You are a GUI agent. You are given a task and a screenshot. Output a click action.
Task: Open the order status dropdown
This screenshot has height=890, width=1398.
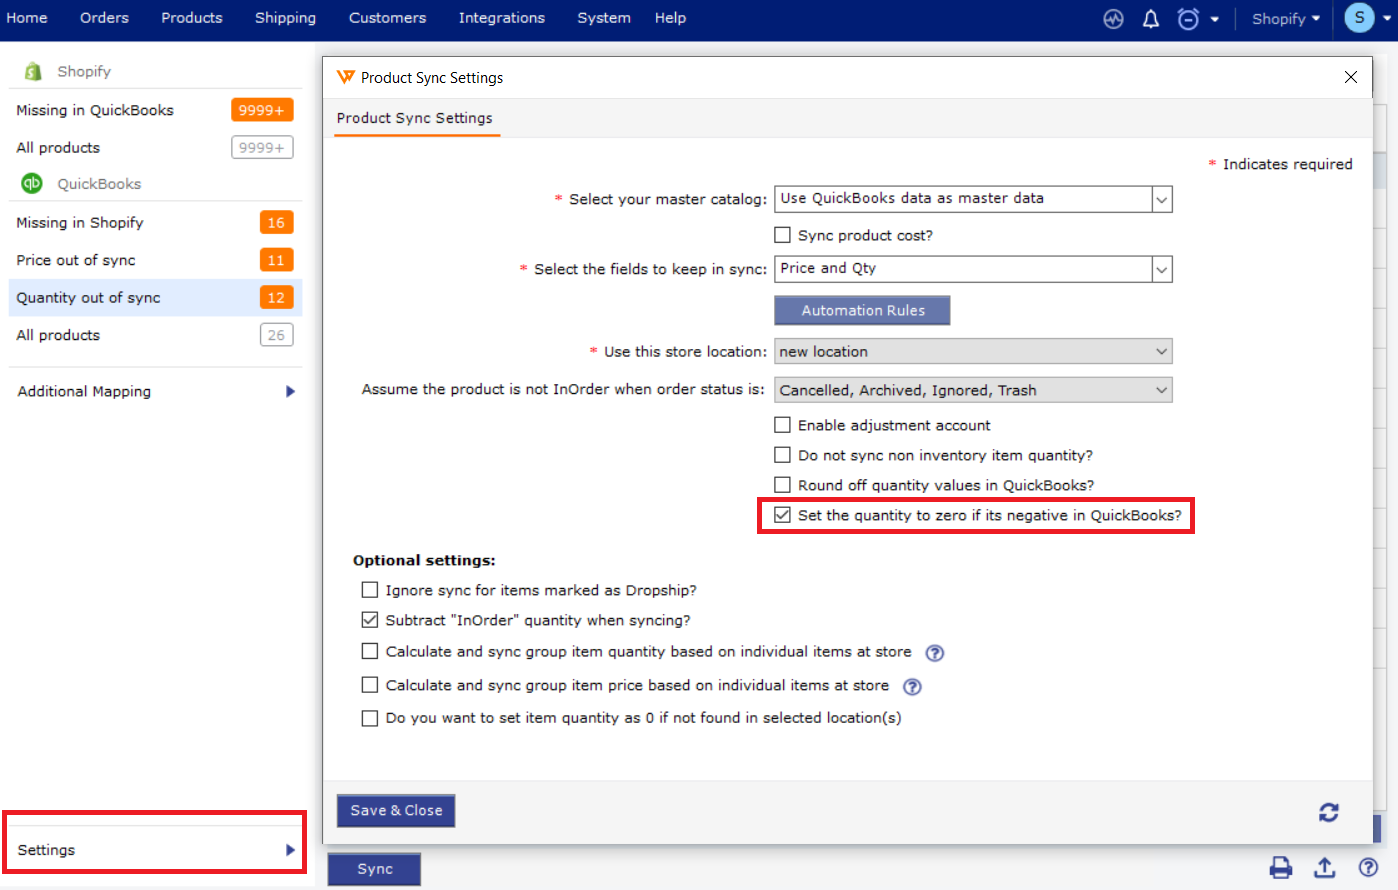pos(973,390)
